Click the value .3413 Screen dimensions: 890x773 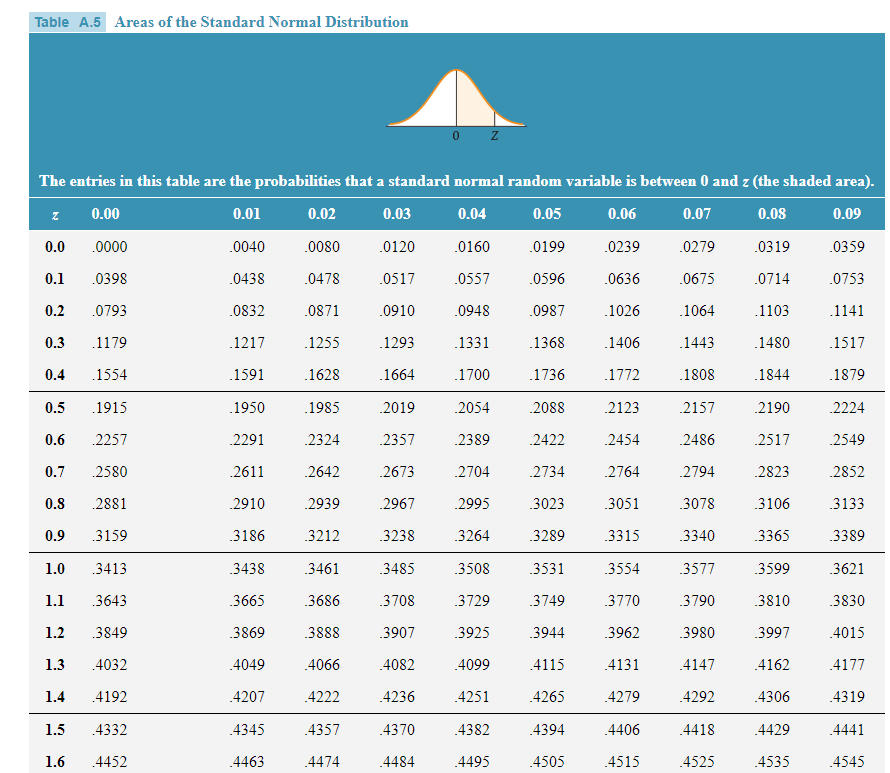(109, 568)
